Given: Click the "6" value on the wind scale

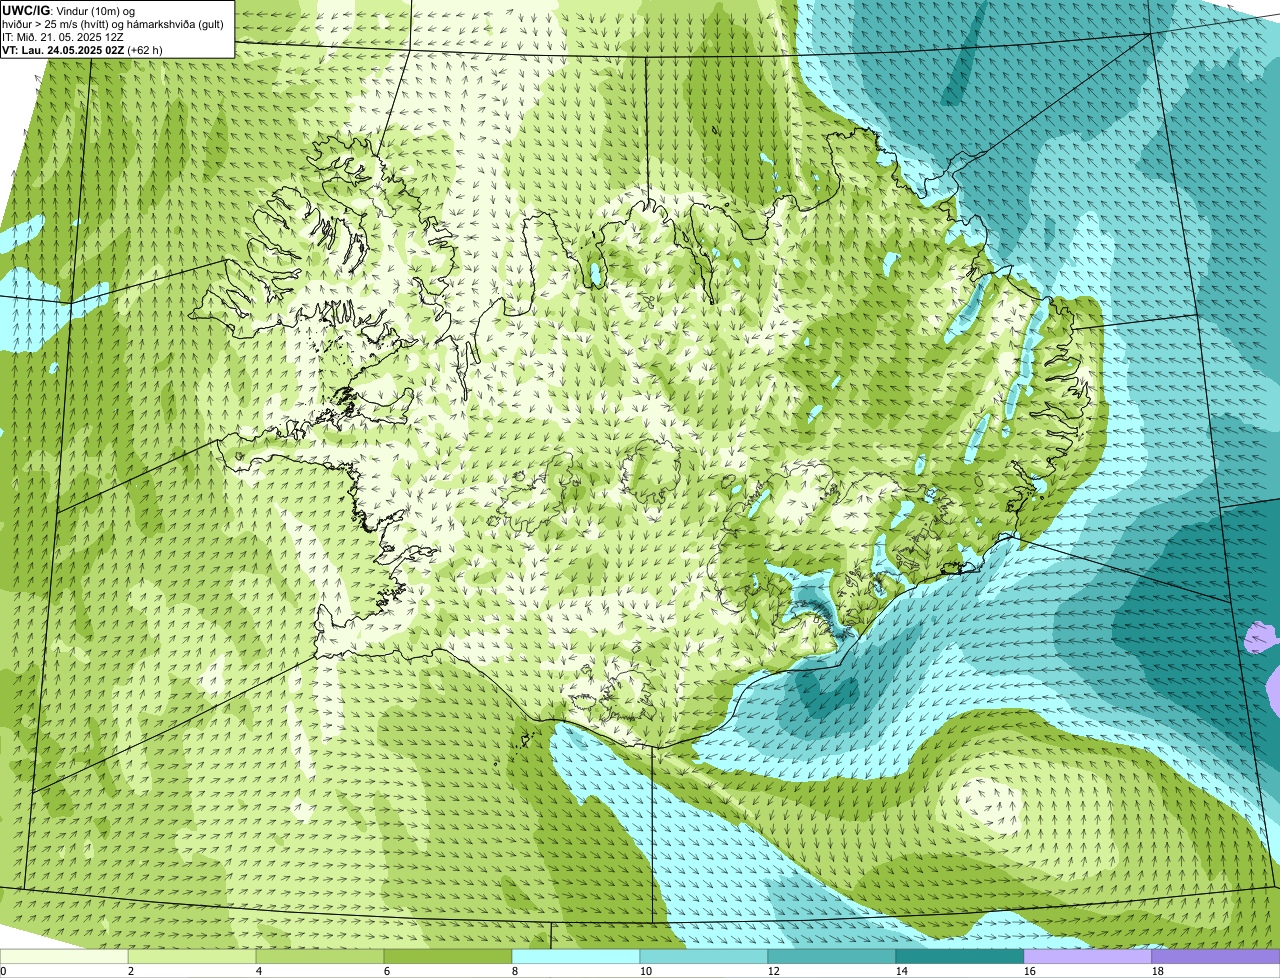Looking at the screenshot, I should pos(387,971).
